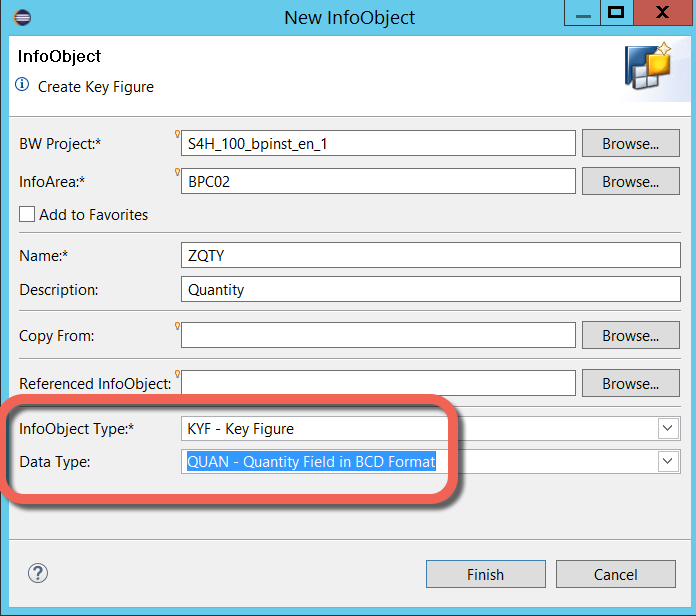Focus the BW Project field with S4H_100_bpinst_en_1
Screen dimensions: 696x616
pyautogui.click(x=378, y=143)
